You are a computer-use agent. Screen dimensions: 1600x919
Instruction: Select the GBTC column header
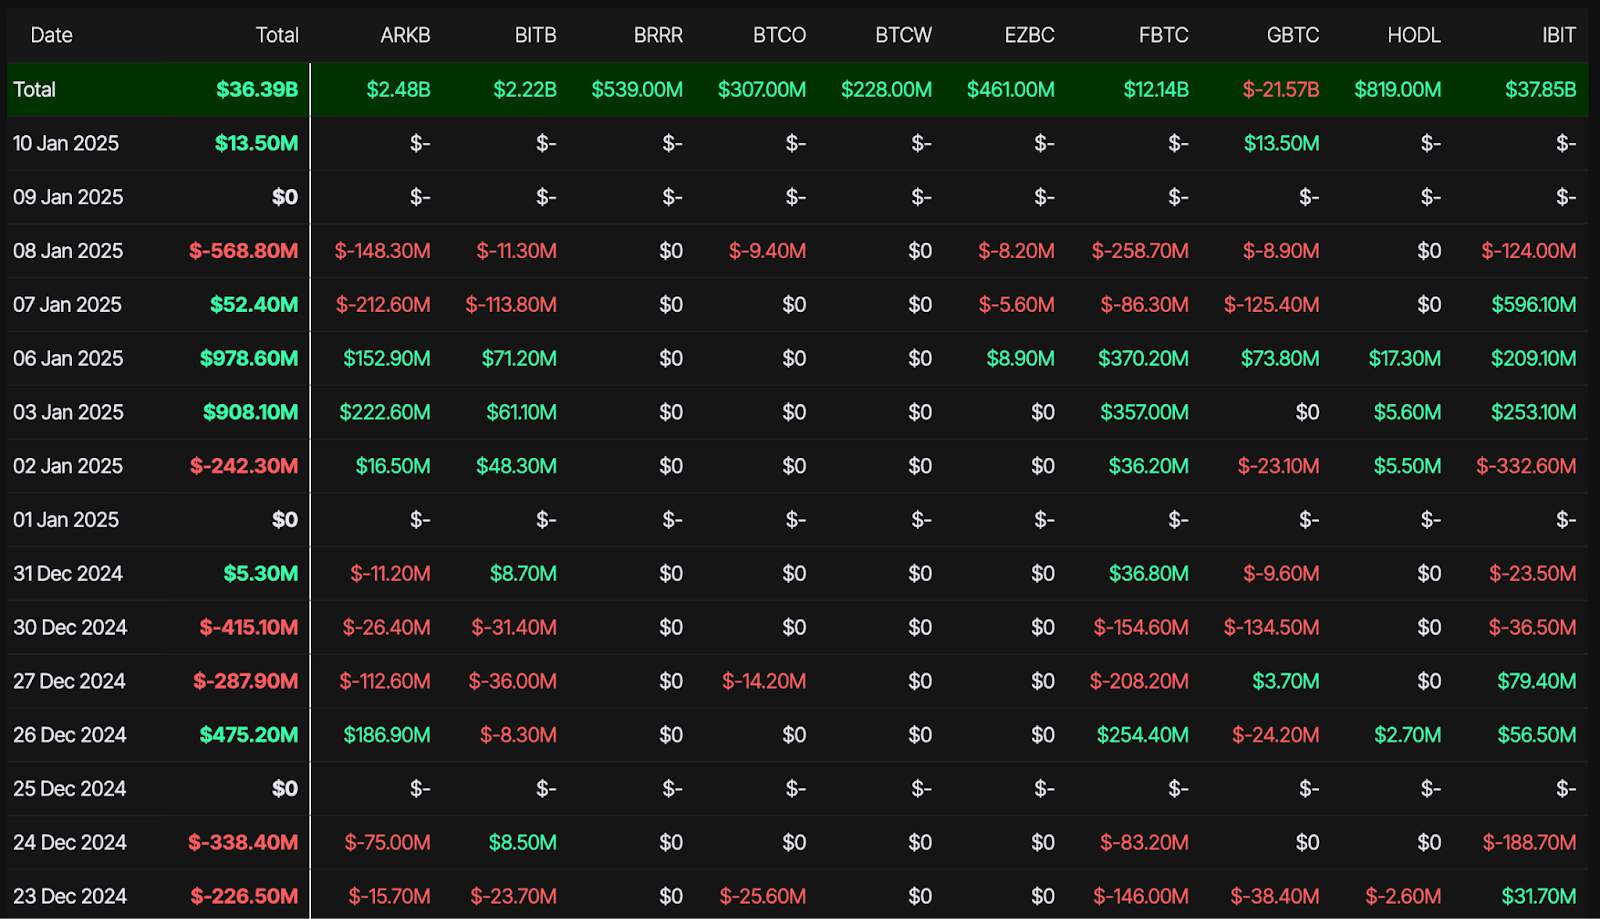coord(1293,35)
